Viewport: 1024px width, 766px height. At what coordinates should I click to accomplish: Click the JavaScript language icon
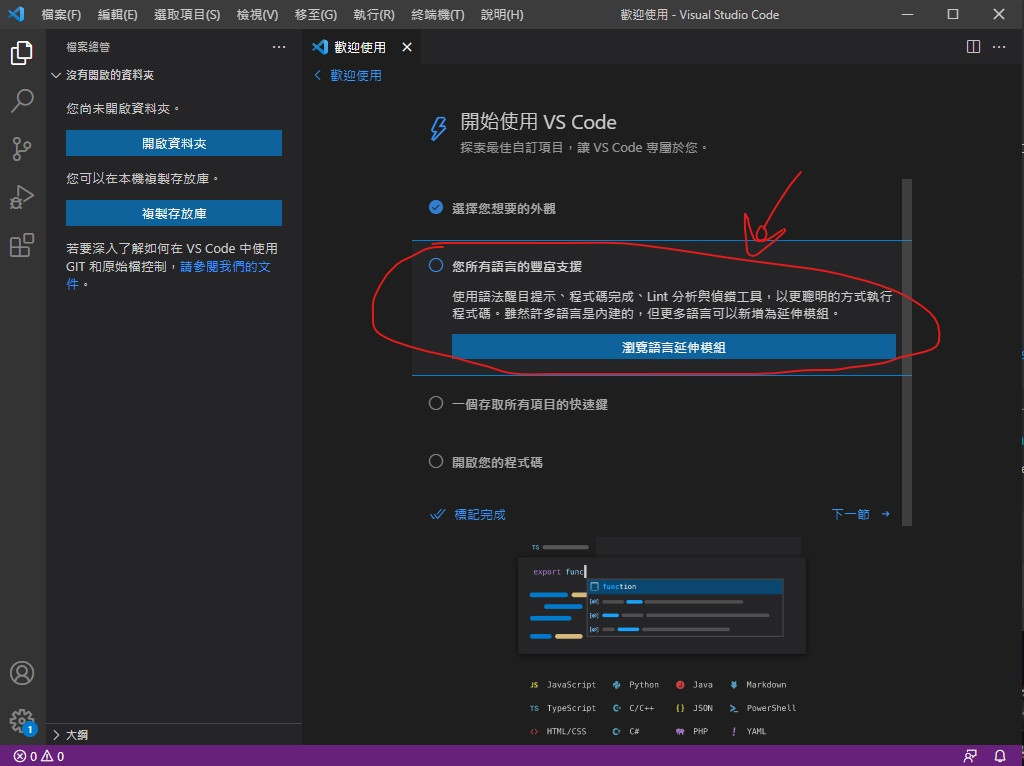[534, 685]
